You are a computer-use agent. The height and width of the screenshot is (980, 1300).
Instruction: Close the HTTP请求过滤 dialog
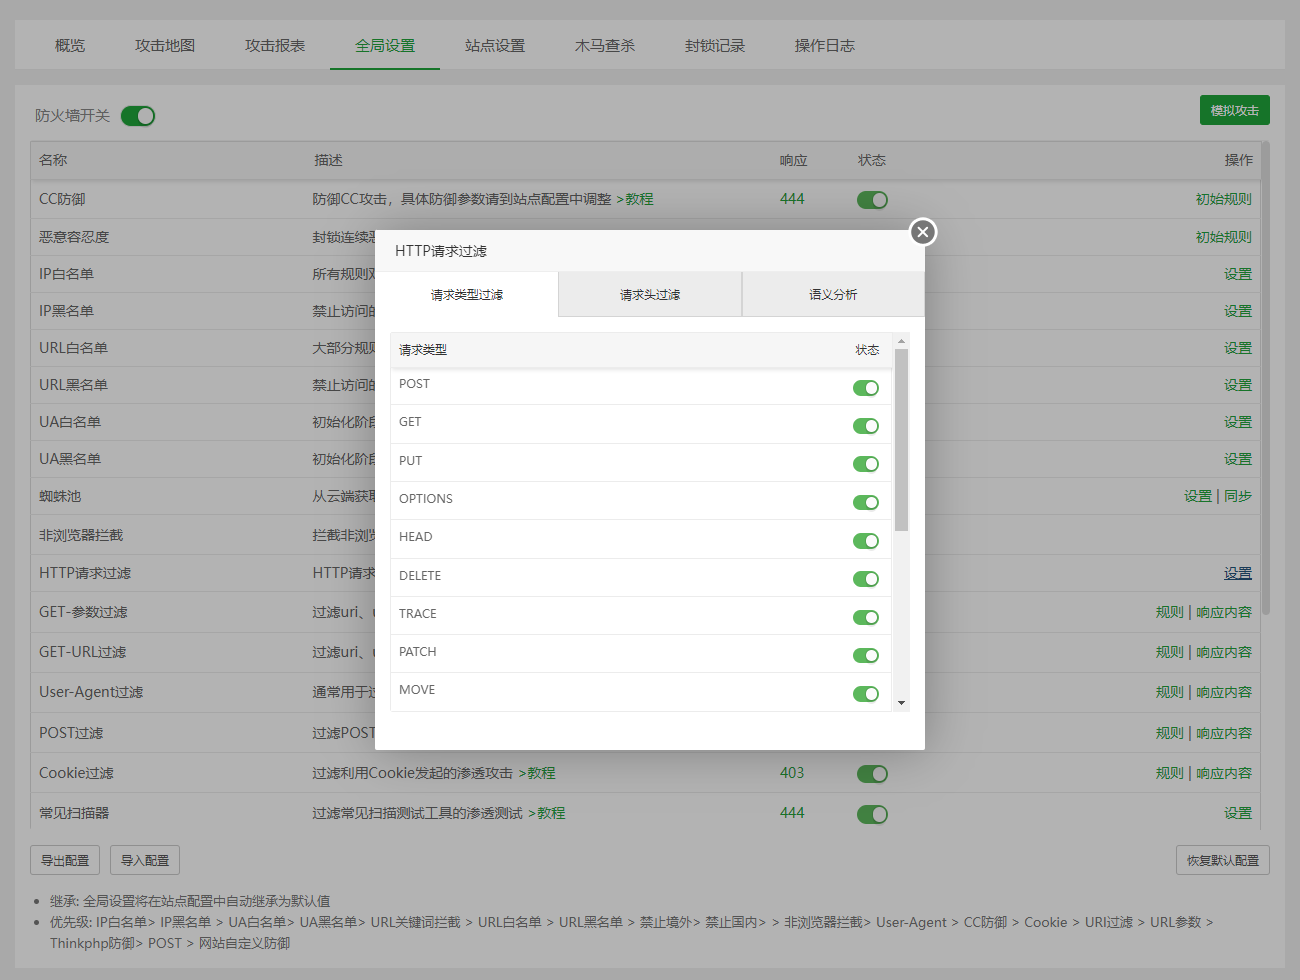click(922, 232)
